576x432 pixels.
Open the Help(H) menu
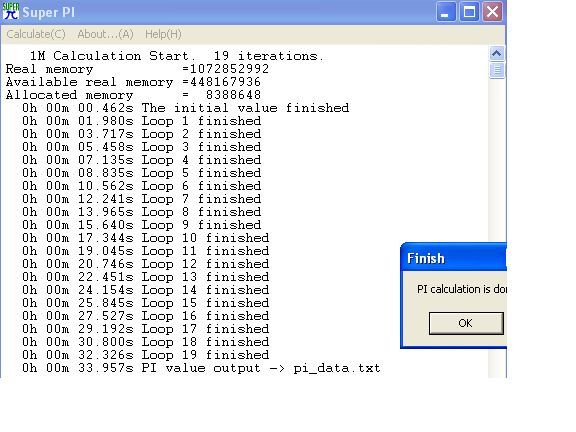point(163,34)
